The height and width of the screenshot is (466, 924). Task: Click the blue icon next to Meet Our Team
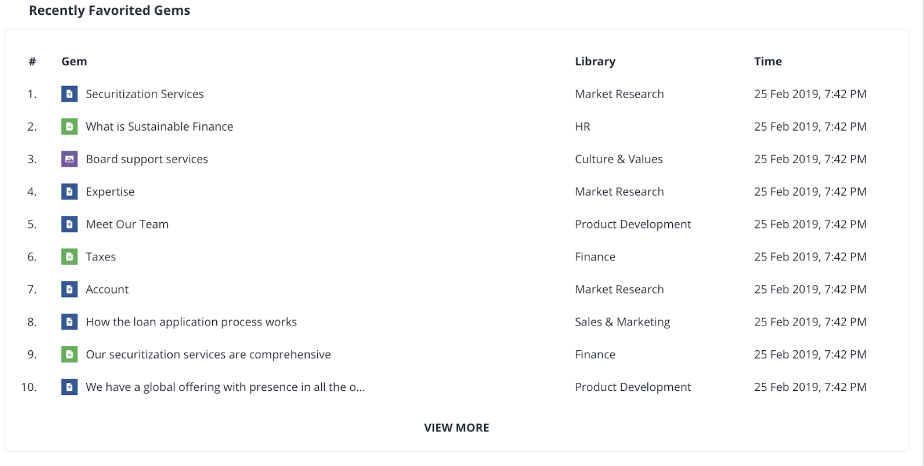[70, 224]
